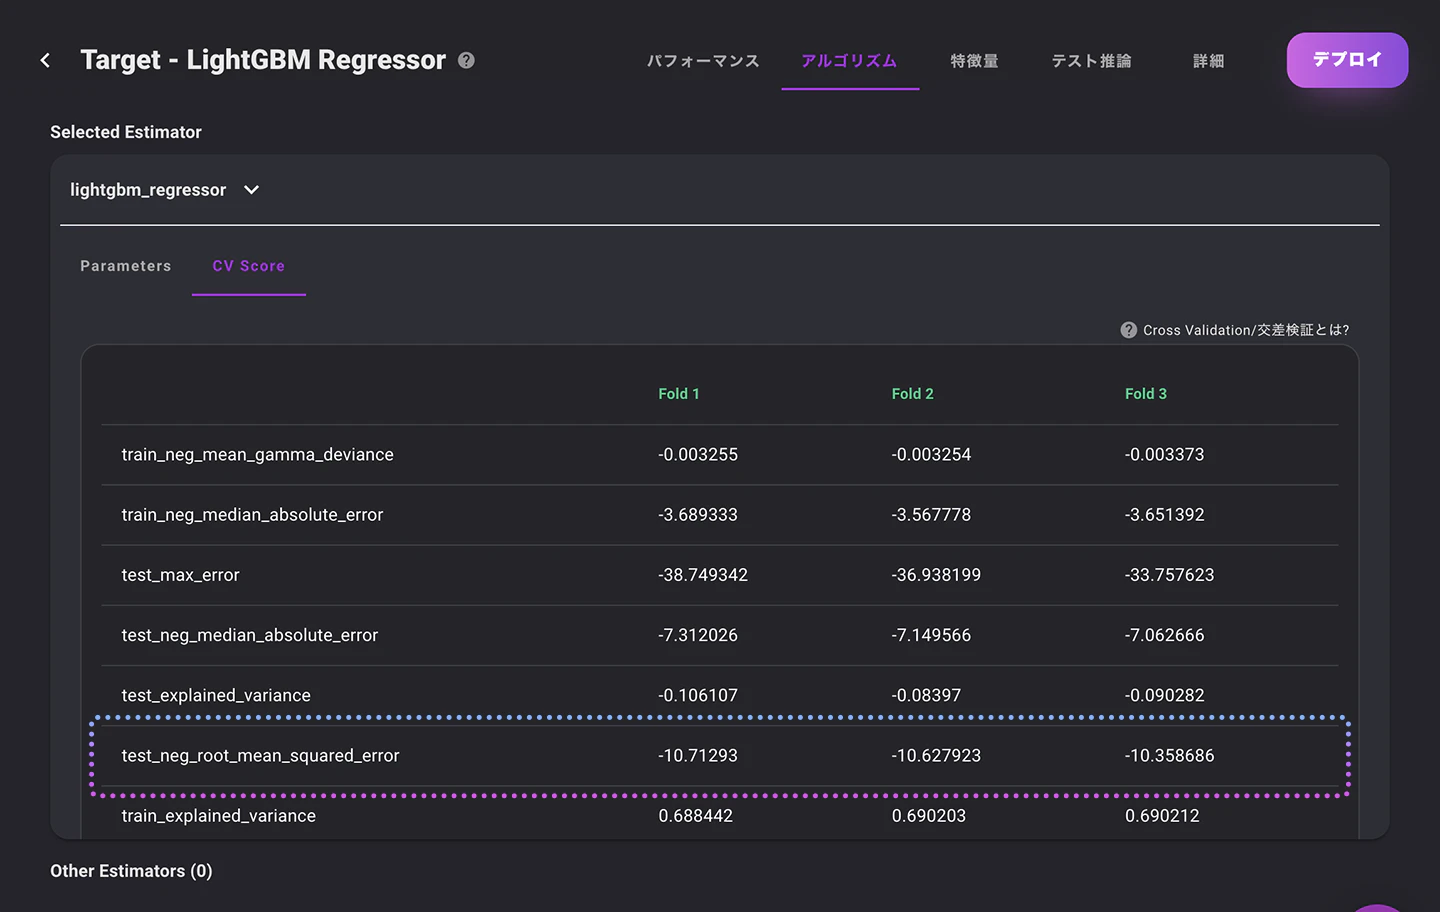Viewport: 1440px width, 912px height.
Task: Click the value -10.71293 in Fold 1
Action: (698, 756)
